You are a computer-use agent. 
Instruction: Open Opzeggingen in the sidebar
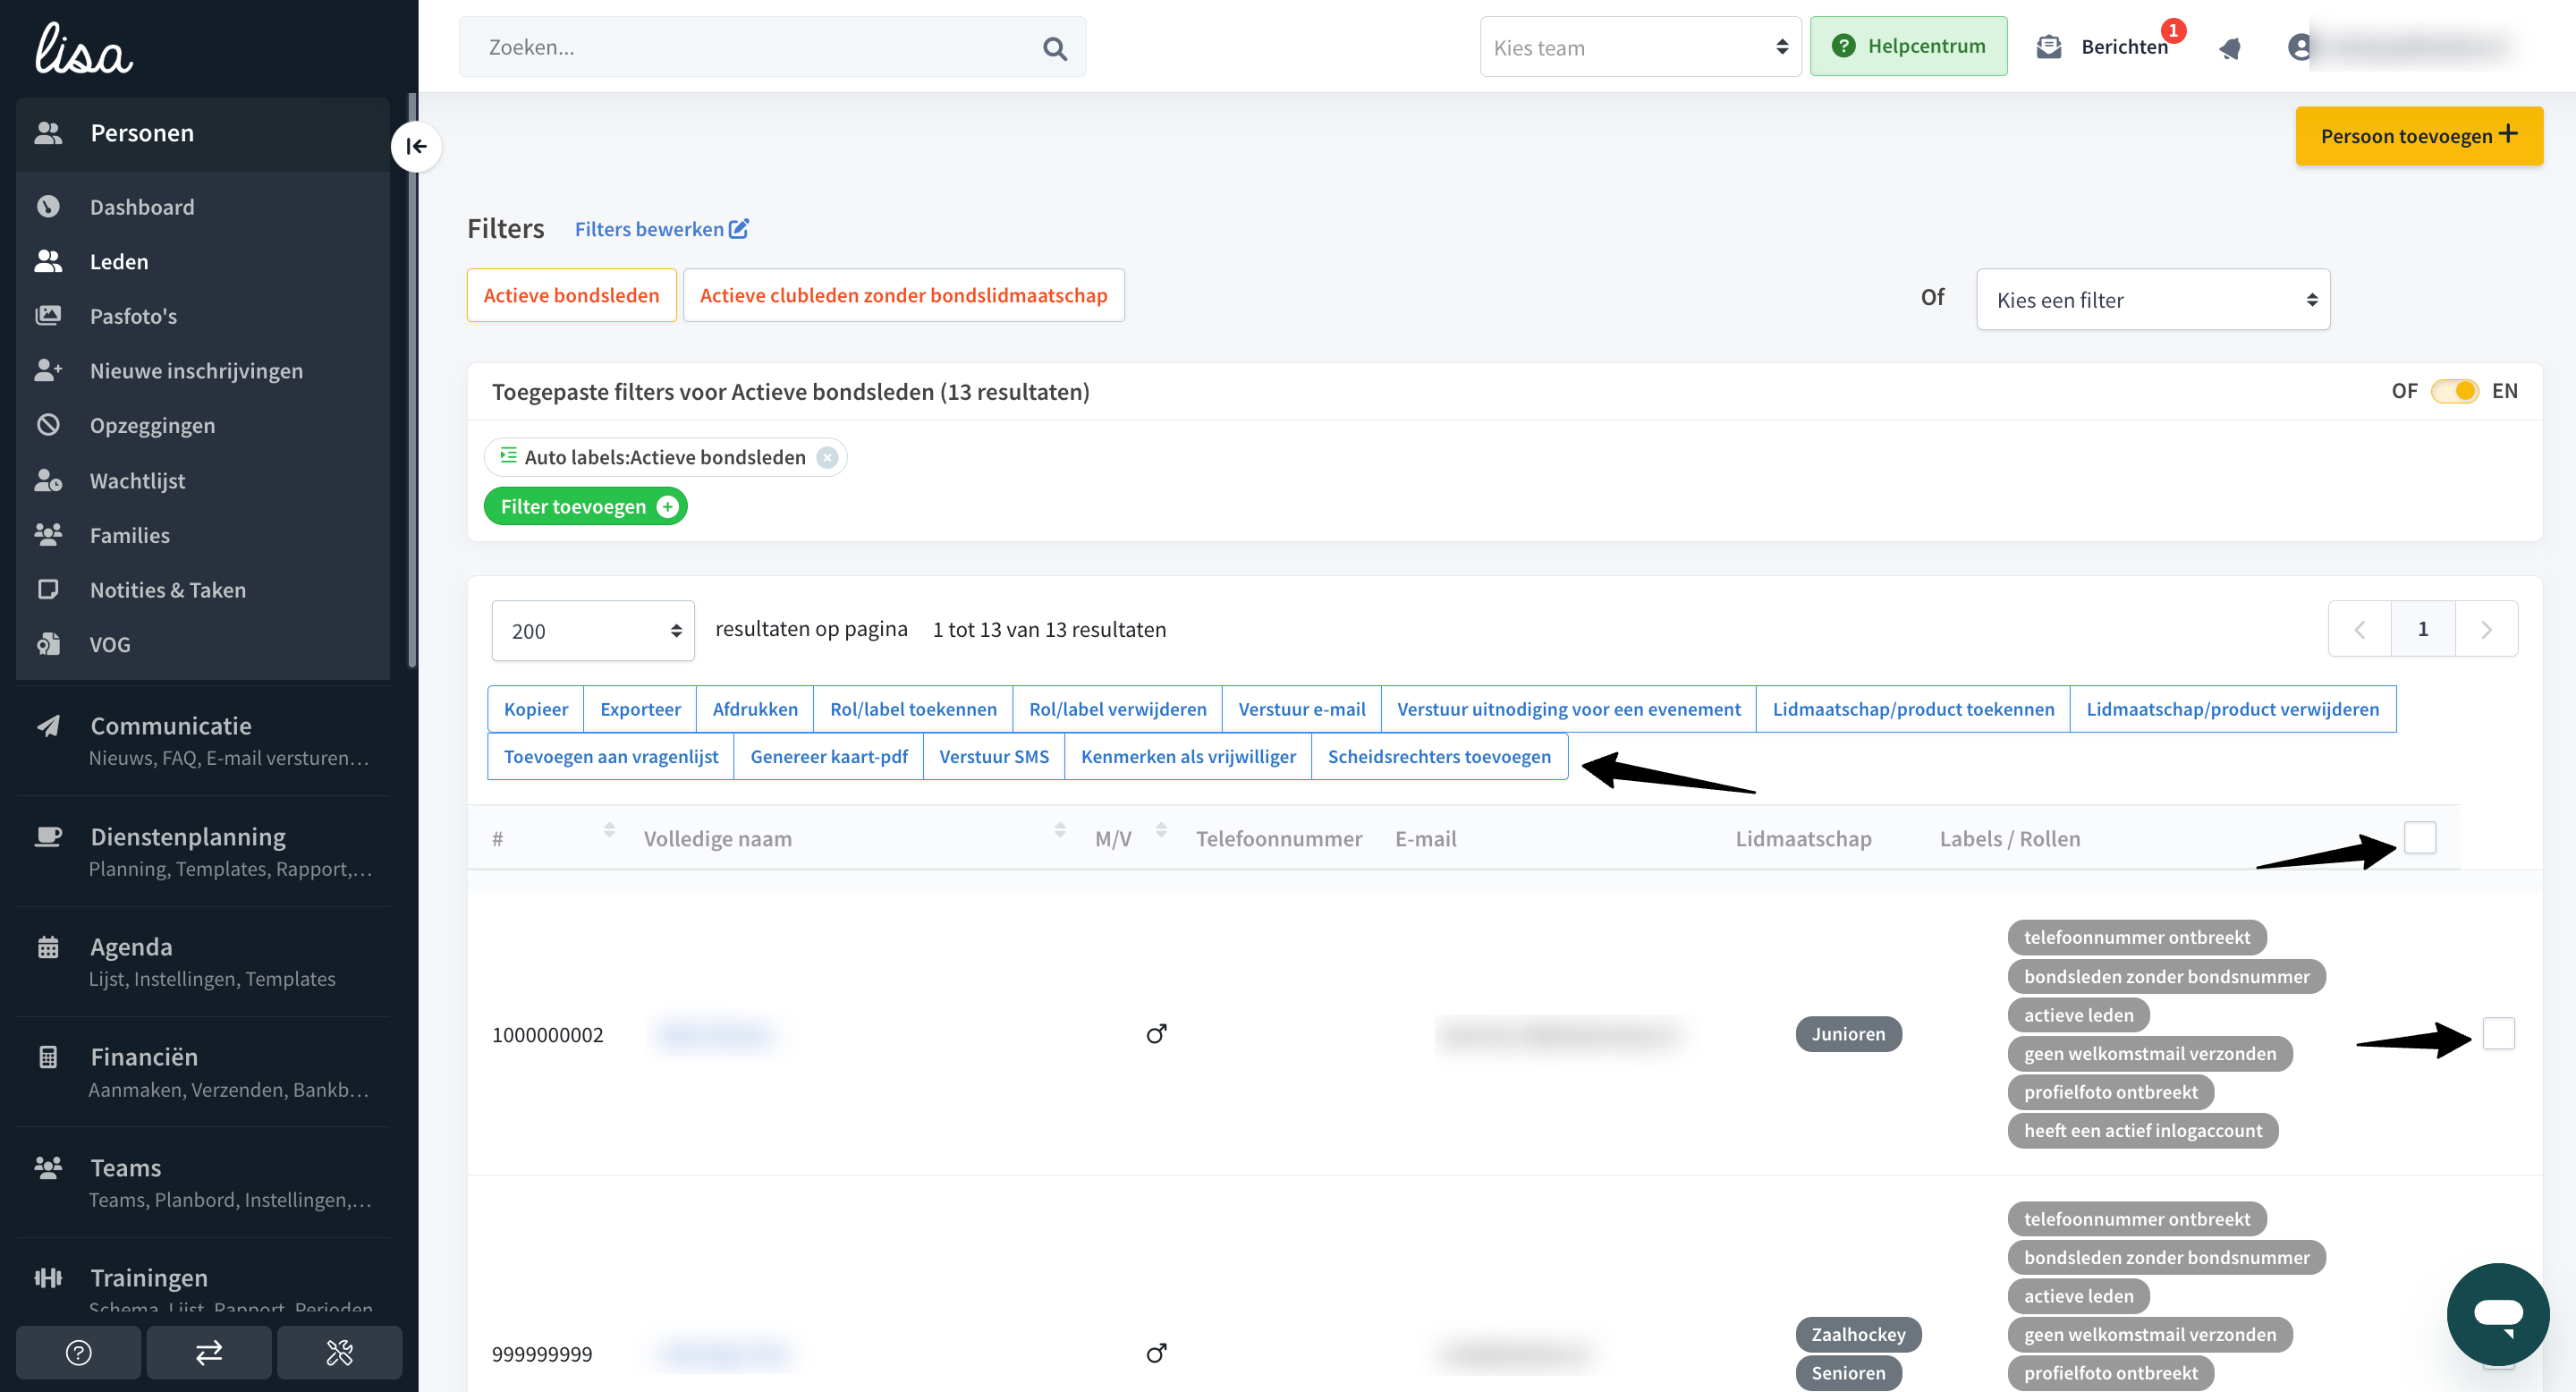coord(202,426)
